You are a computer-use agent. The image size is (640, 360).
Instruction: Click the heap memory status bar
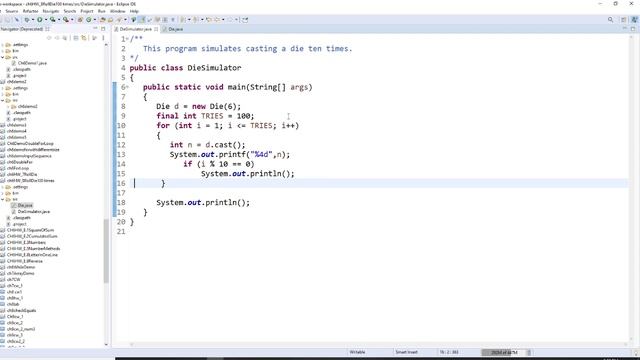[x=503, y=352]
